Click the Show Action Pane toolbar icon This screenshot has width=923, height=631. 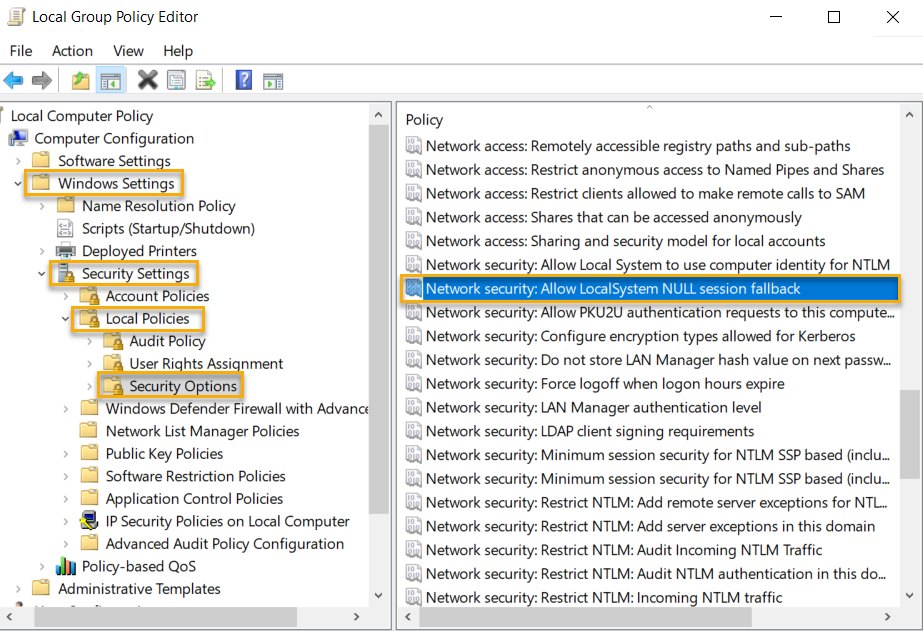(272, 79)
